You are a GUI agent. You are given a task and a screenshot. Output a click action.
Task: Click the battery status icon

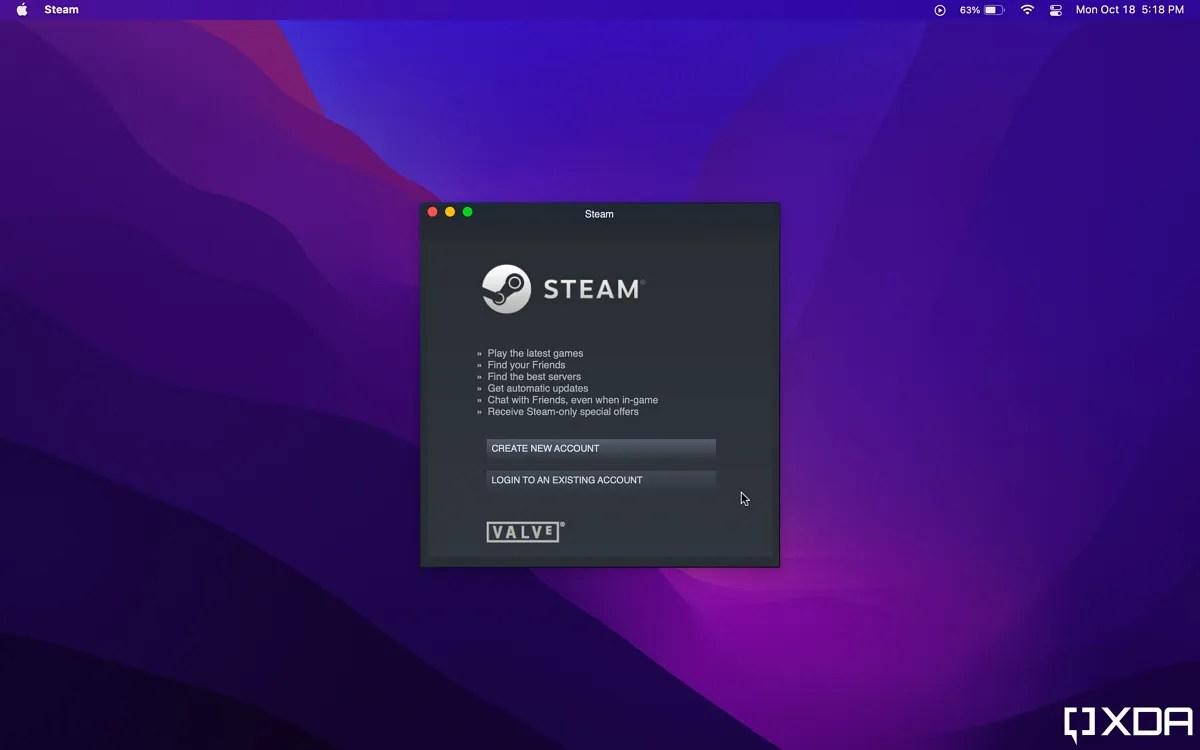tap(994, 10)
